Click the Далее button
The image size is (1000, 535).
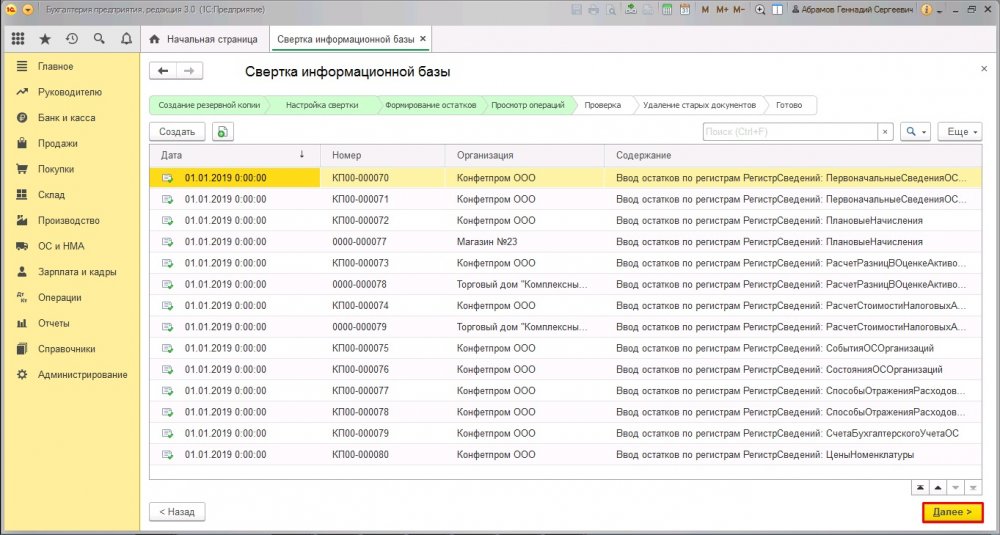click(952, 512)
